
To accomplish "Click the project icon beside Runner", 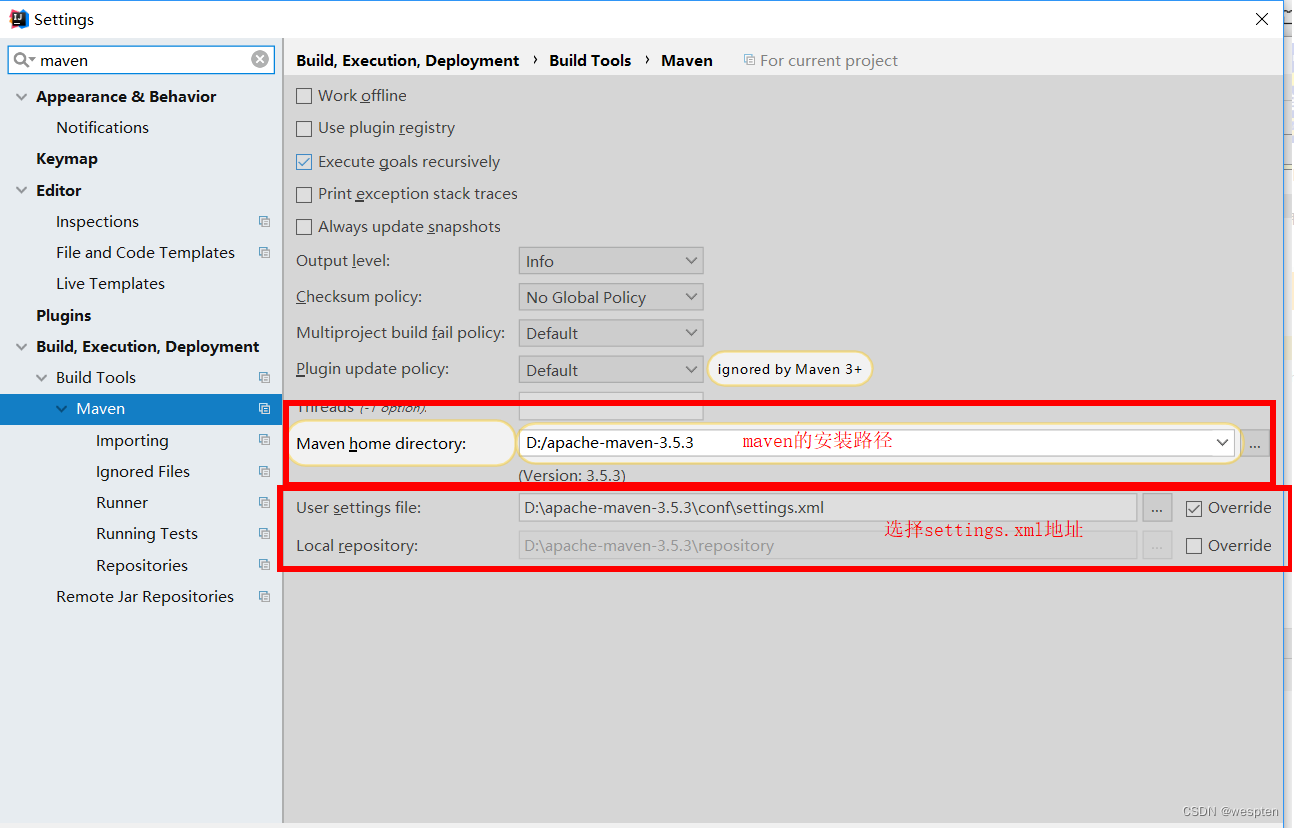I will click(x=264, y=503).
